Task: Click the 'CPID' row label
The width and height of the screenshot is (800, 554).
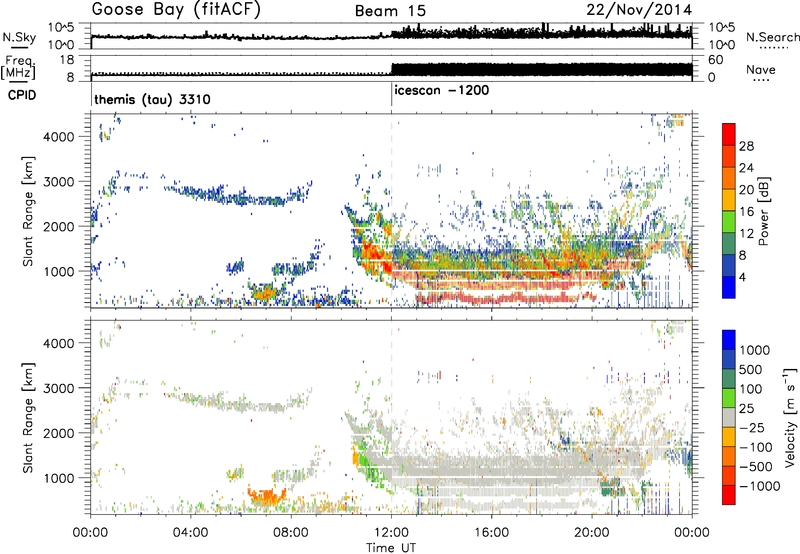Action: click(x=21, y=95)
